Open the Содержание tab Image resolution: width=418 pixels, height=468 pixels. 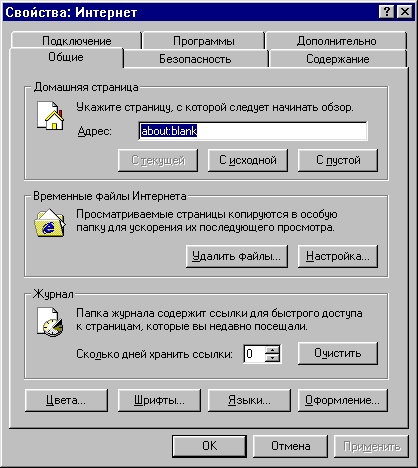(x=338, y=59)
